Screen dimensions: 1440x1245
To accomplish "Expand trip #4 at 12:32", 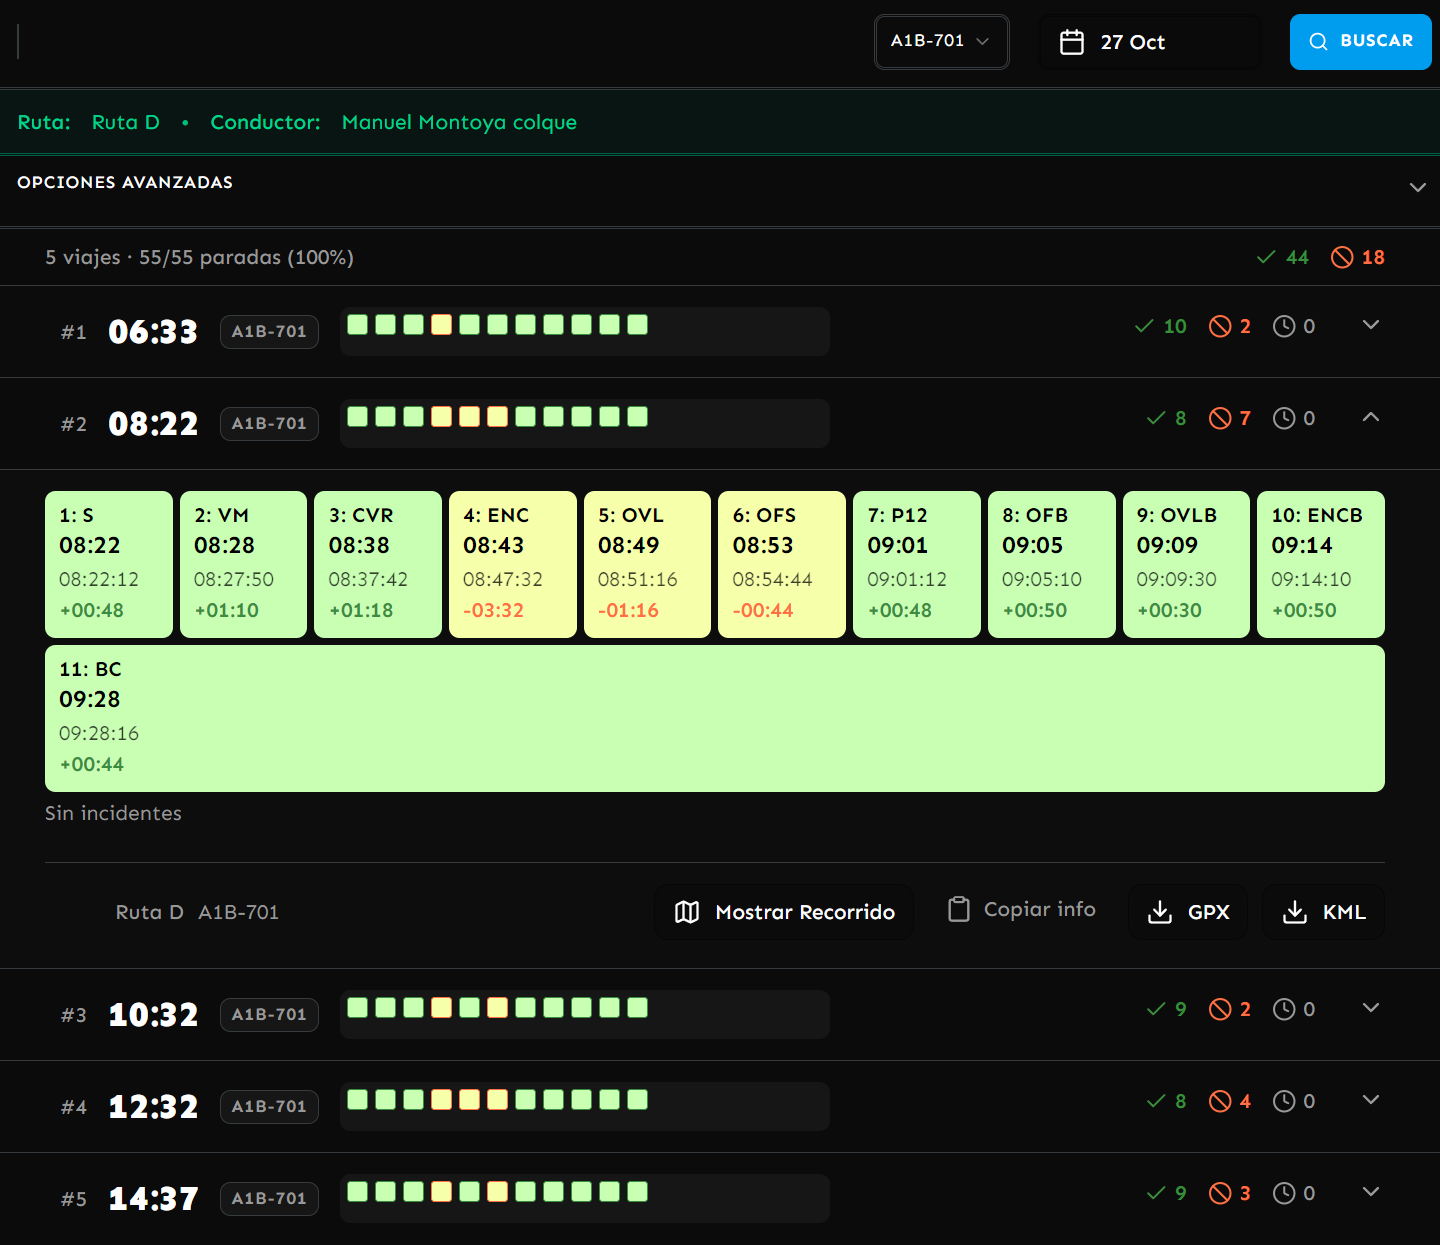I will pos(1371,1100).
